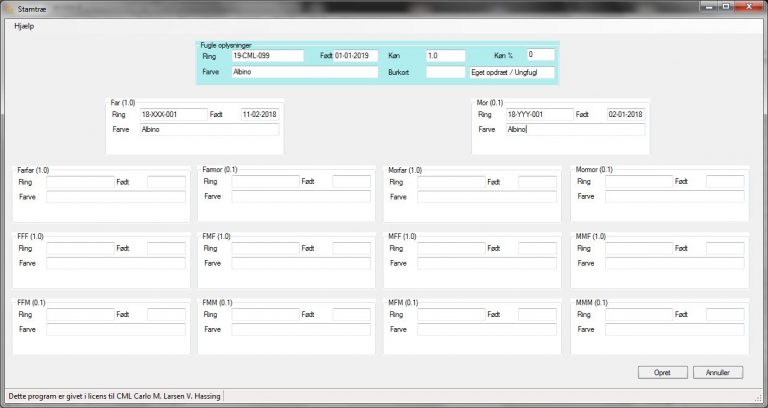Click the FMF Farve field
This screenshot has height=408, width=768.
coord(301,263)
